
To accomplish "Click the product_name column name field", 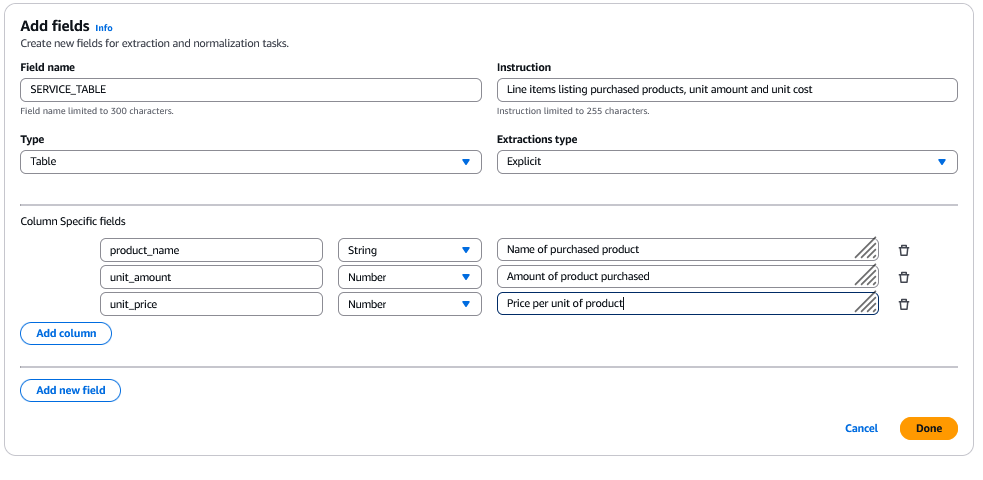I will pos(211,250).
